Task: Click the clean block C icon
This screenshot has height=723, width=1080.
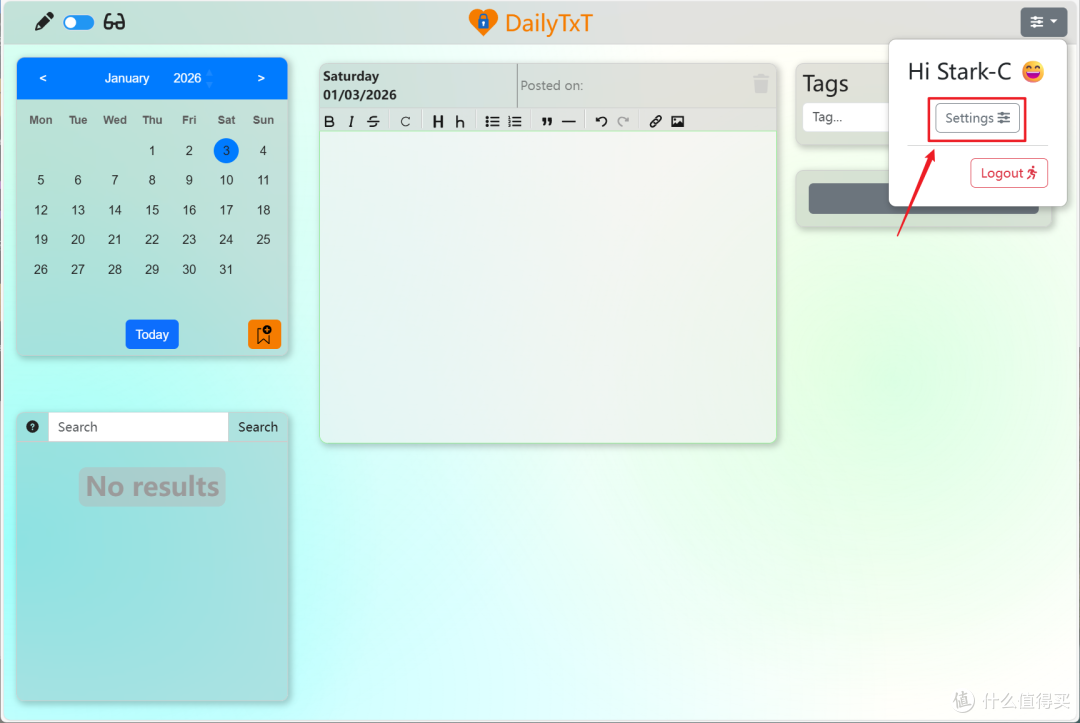Action: (x=405, y=122)
